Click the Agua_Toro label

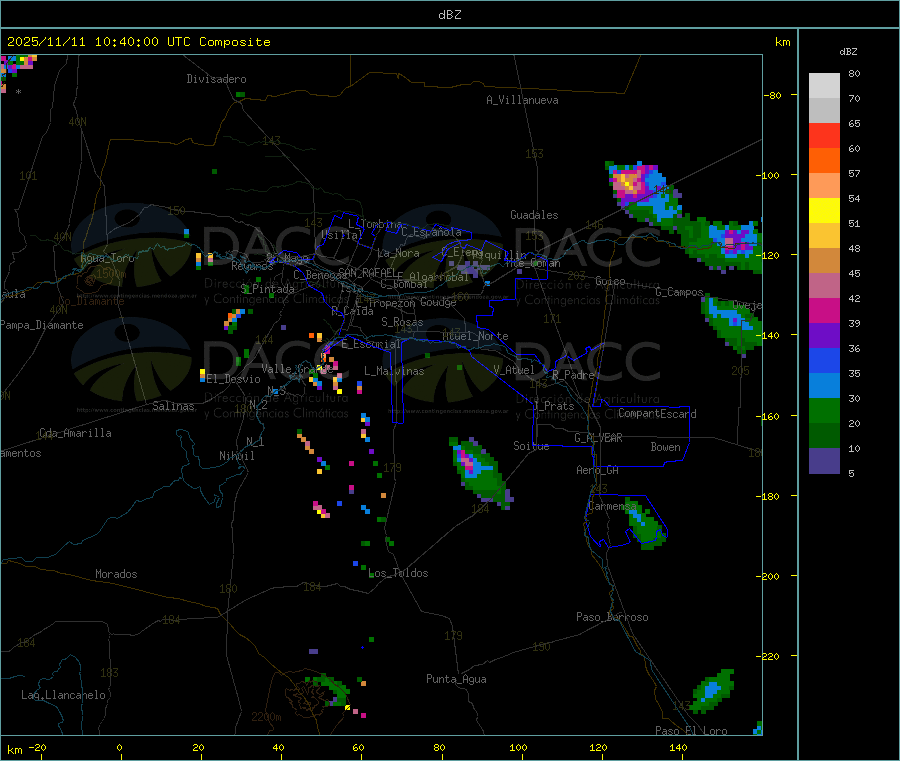coord(107,258)
